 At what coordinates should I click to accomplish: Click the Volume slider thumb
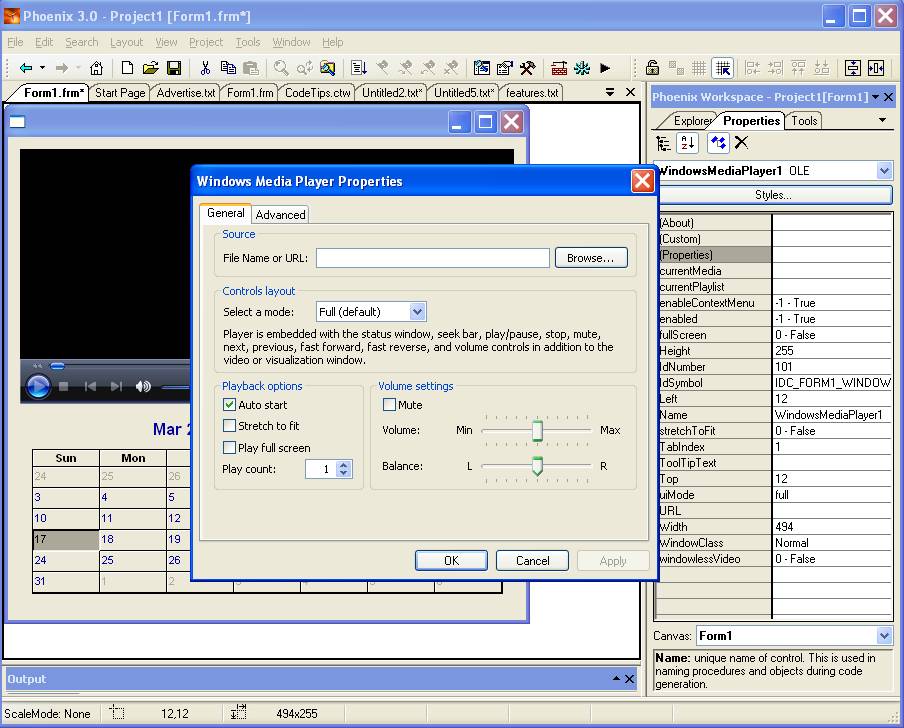(x=537, y=430)
